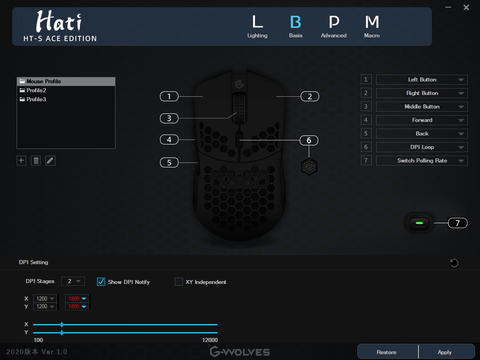Toggle the Show DPI Notify checkbox

(x=101, y=282)
